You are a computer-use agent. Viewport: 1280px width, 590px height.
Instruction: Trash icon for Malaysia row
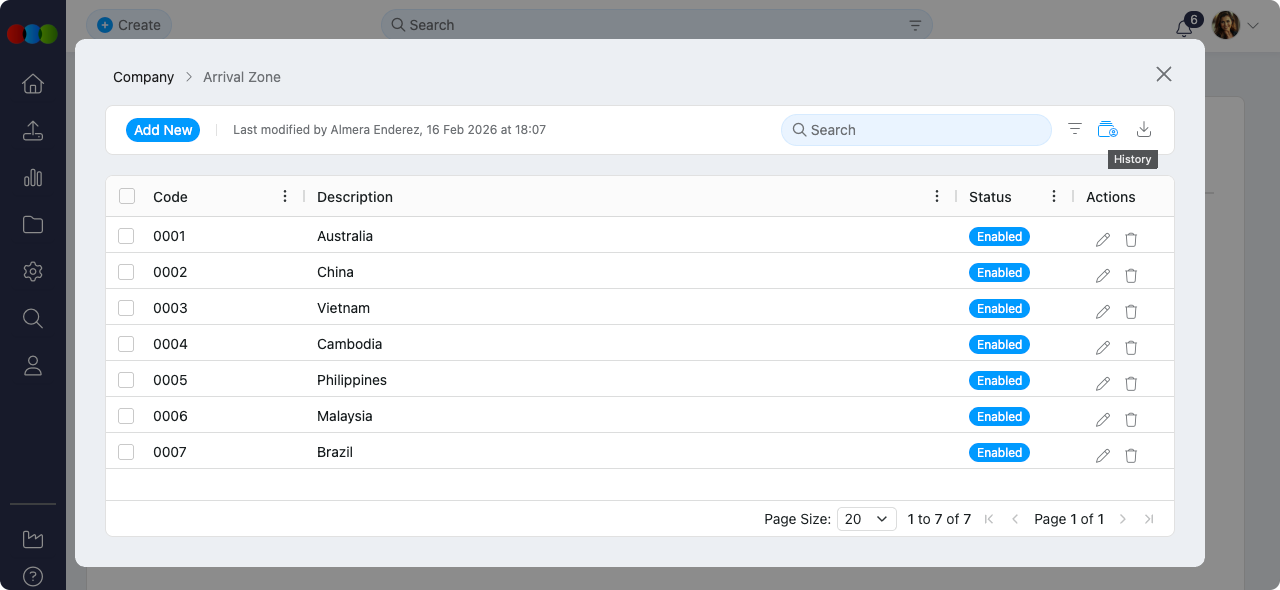[1131, 420]
